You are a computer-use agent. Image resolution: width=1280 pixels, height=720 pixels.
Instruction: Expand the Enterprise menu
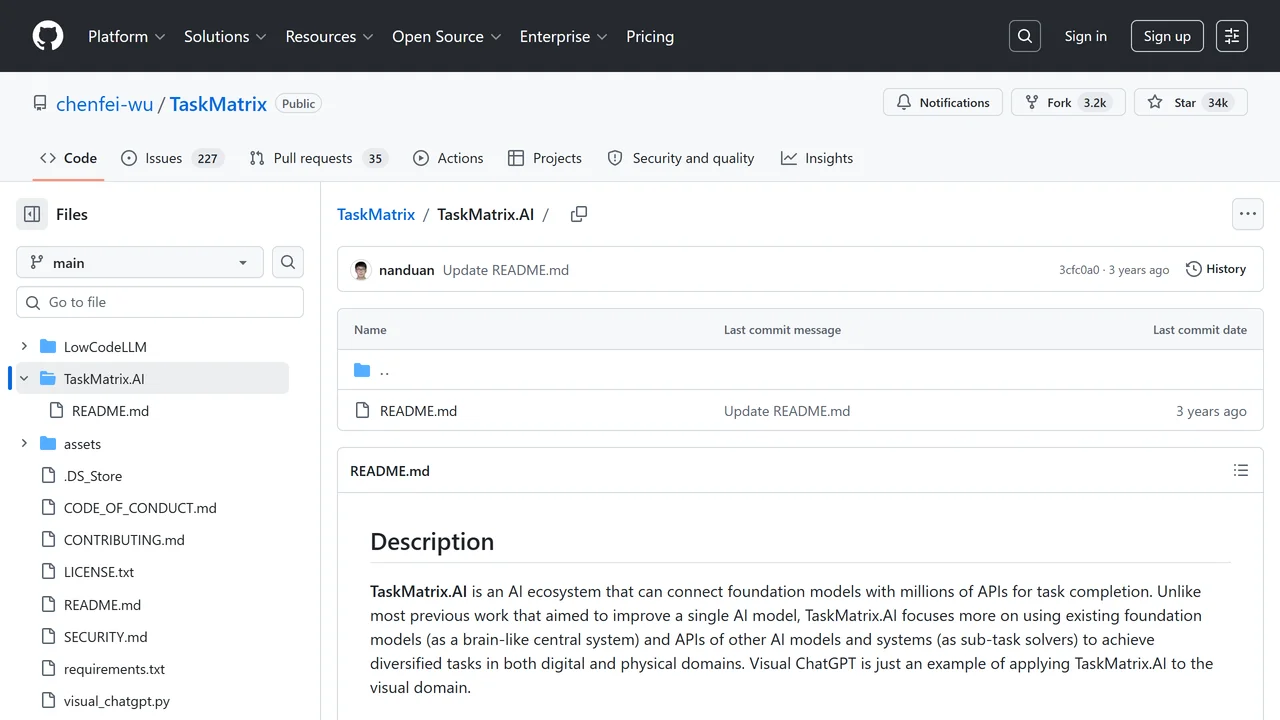pyautogui.click(x=563, y=36)
